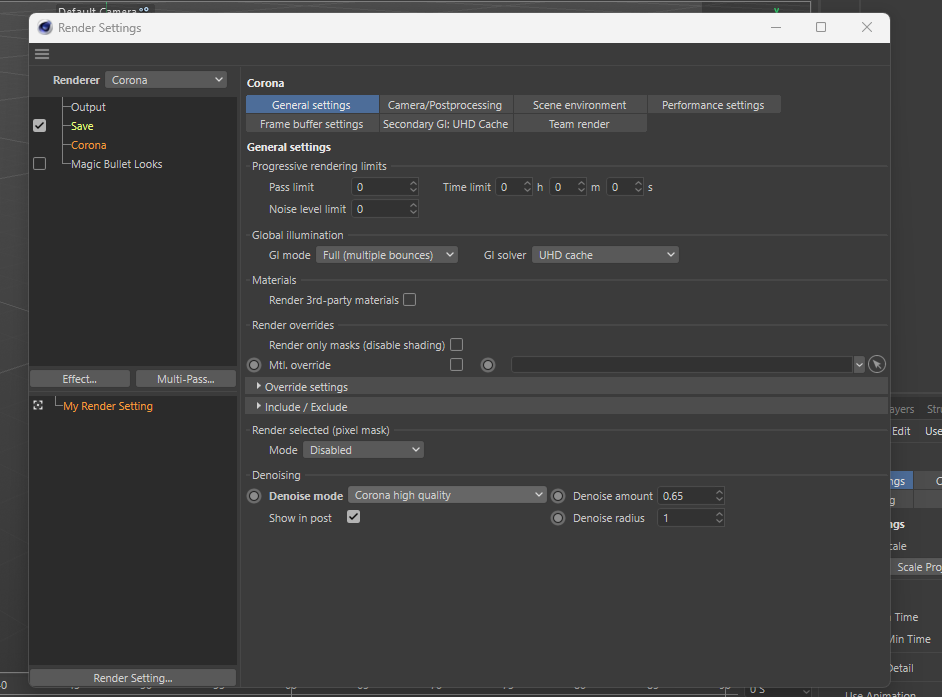Viewport: 942px width, 697px height.
Task: Toggle Render only masks checkbox
Action: [457, 344]
